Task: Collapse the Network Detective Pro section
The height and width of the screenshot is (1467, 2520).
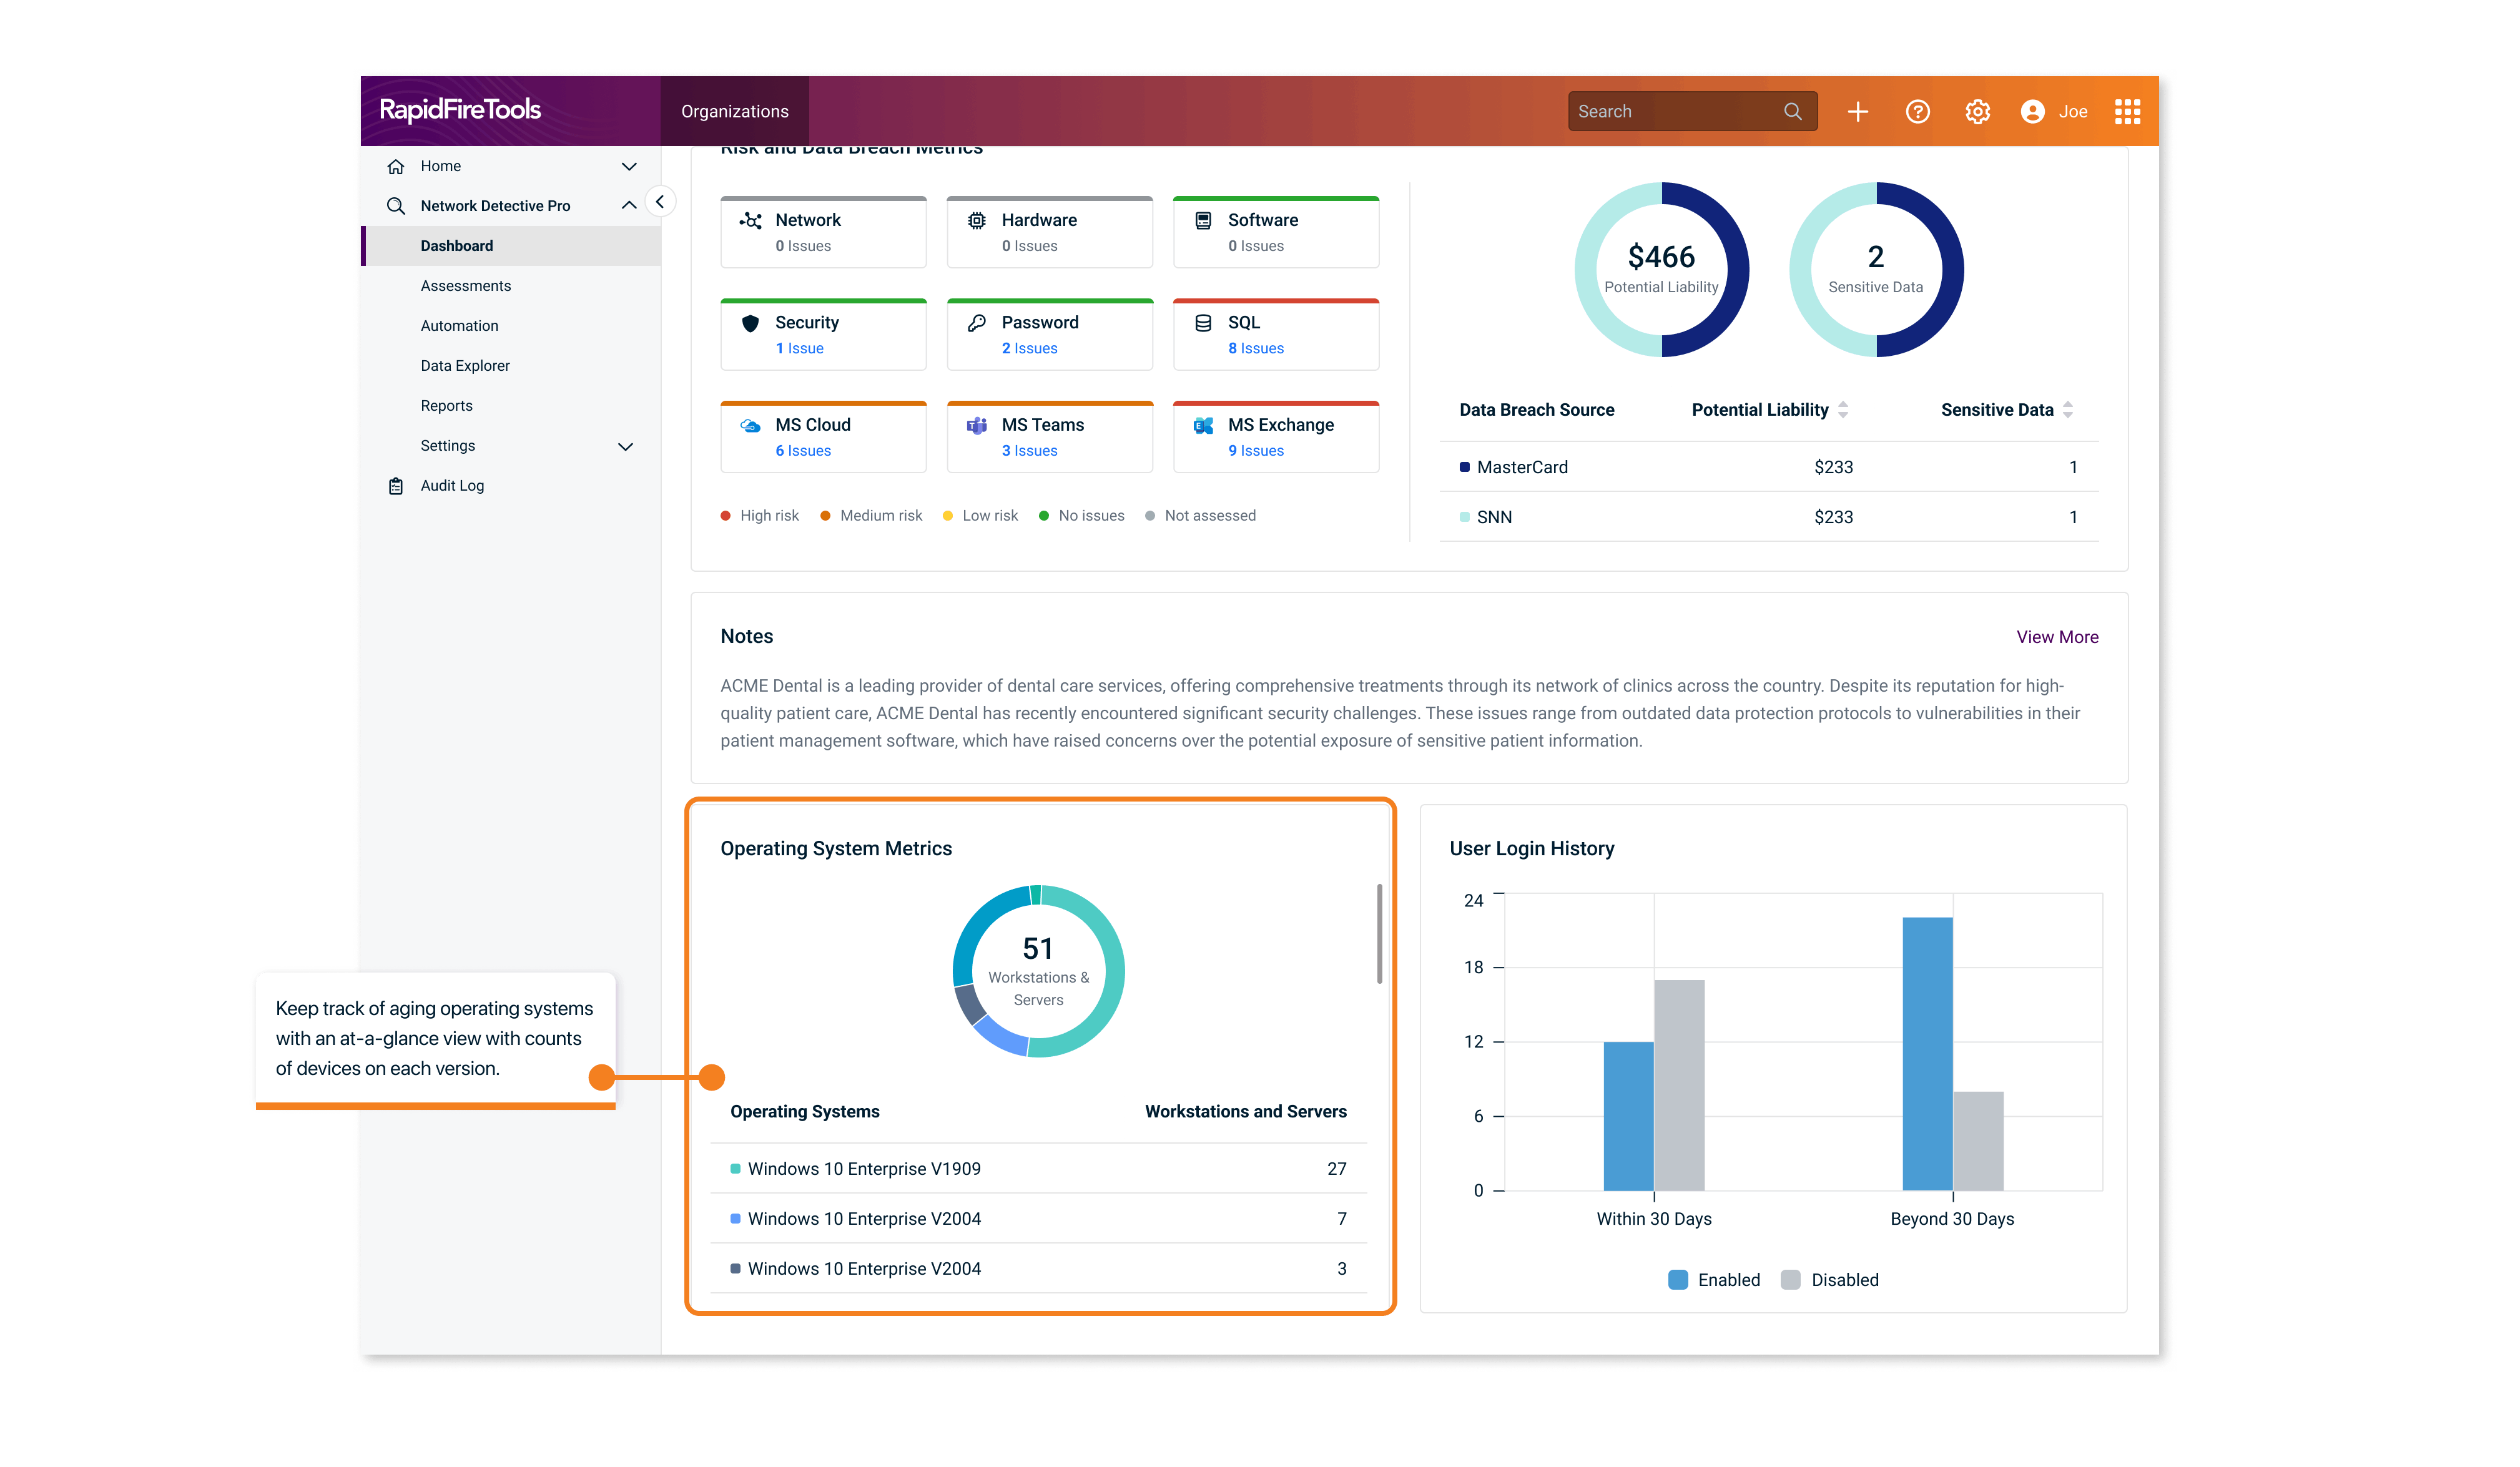Action: coord(629,205)
